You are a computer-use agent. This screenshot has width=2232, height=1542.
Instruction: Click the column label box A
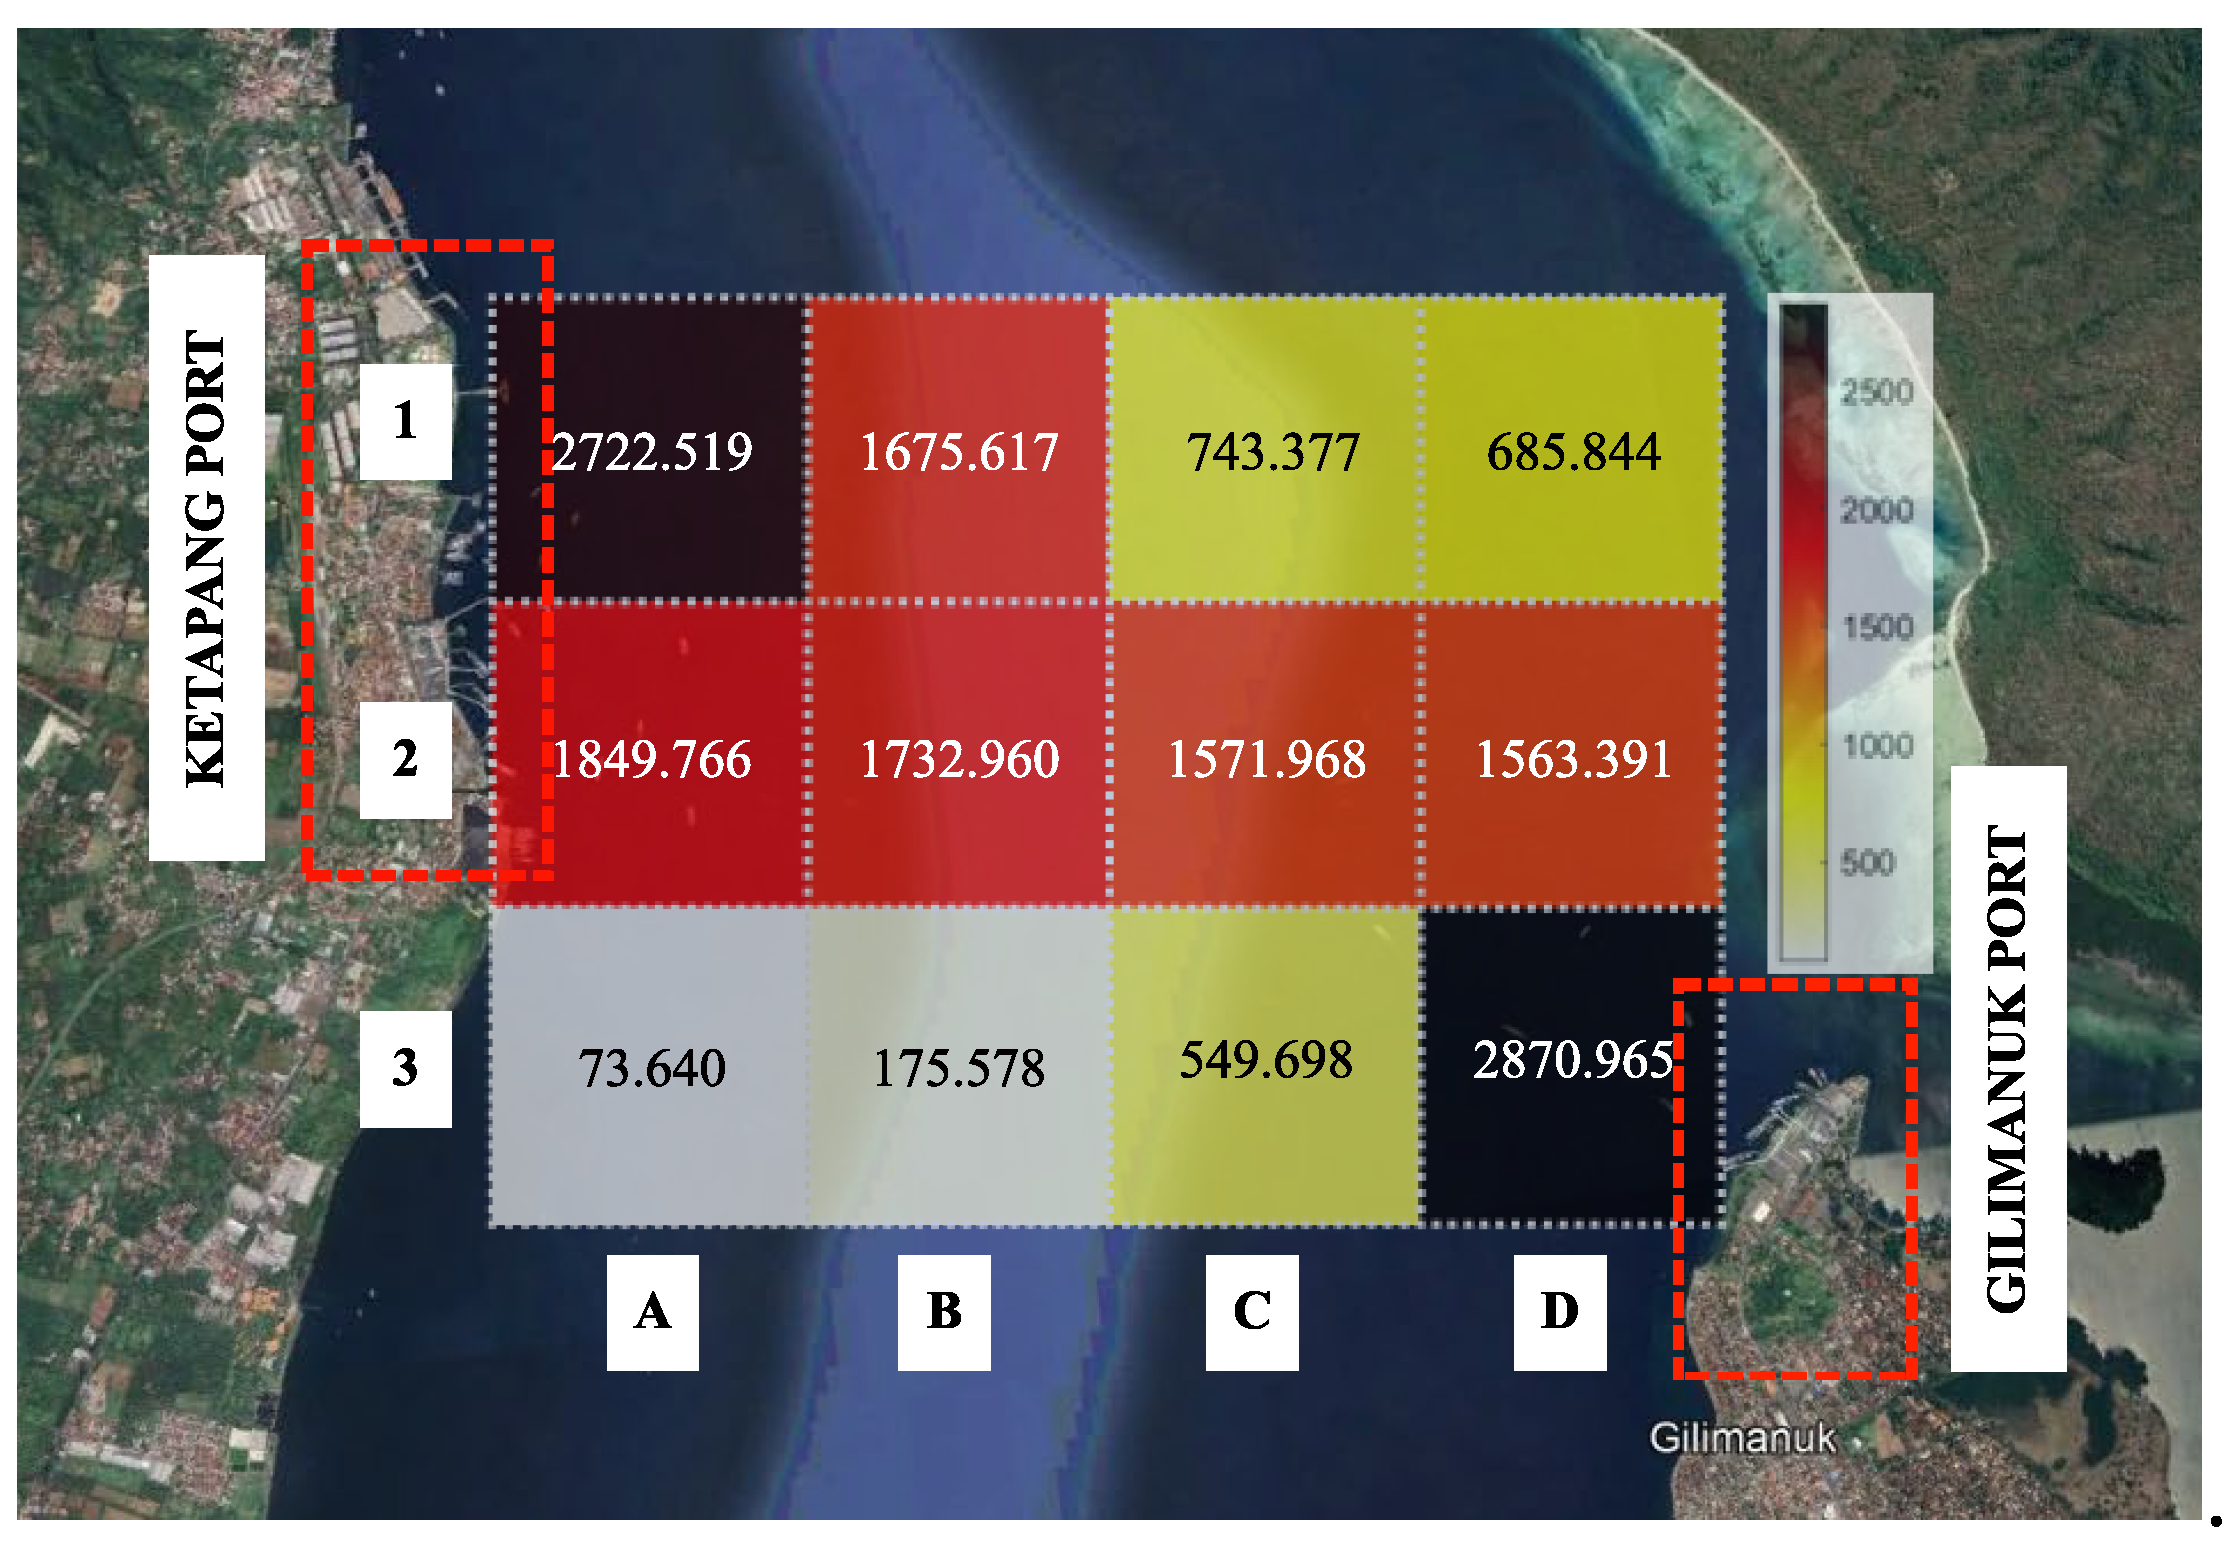click(x=652, y=1311)
